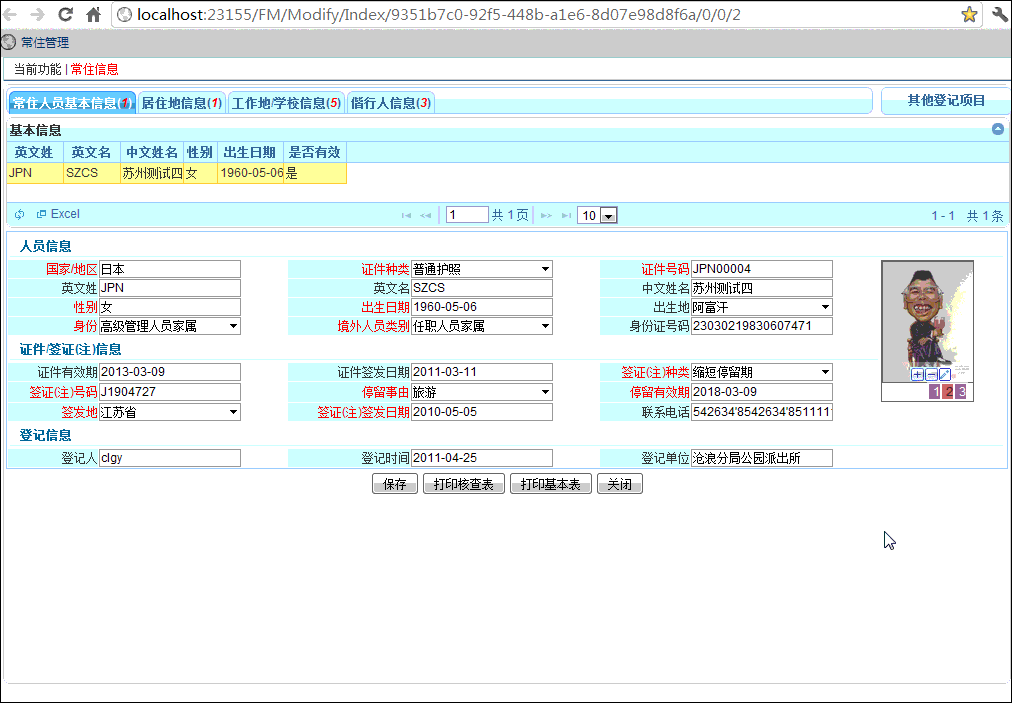Show photo number 2

(x=947, y=392)
